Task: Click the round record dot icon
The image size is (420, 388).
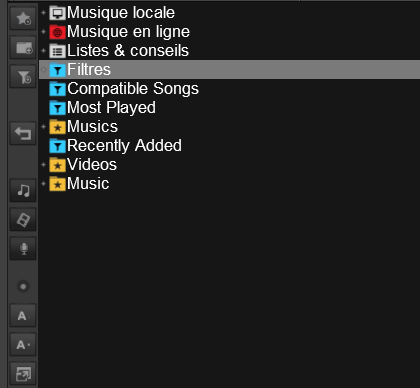Action: [23, 286]
